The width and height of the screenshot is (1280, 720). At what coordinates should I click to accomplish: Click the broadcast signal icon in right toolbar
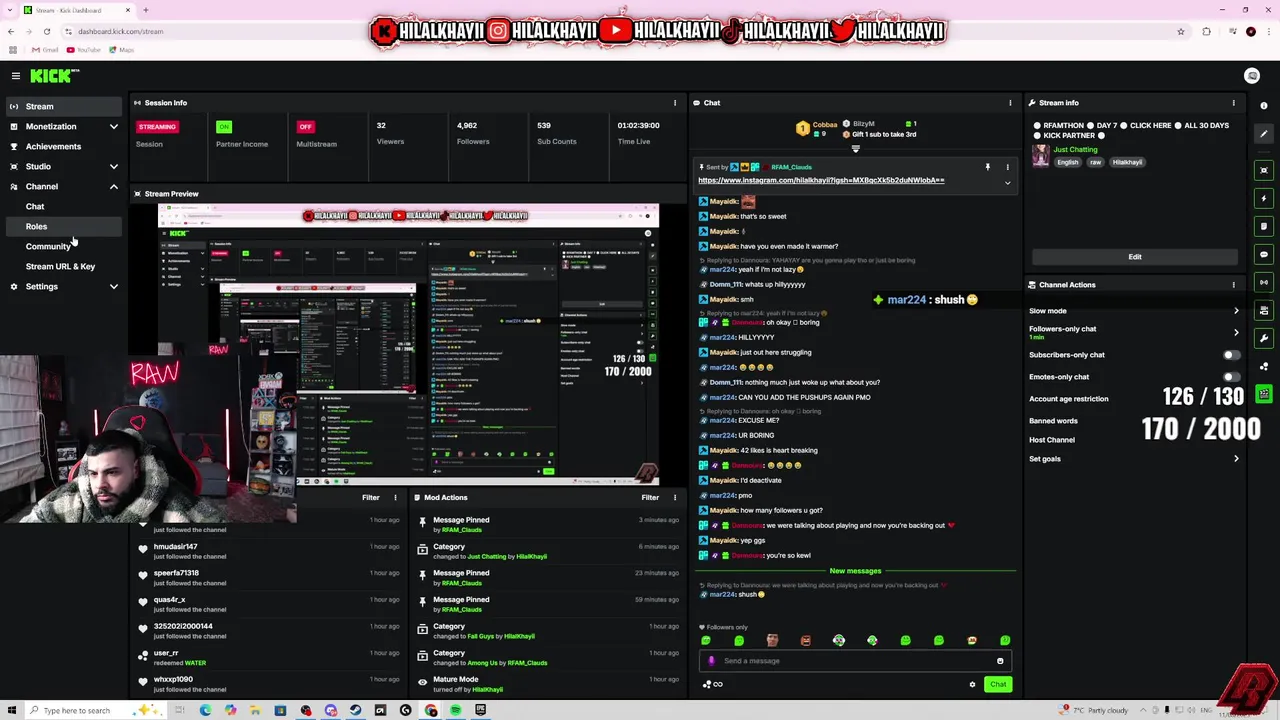pyautogui.click(x=1265, y=282)
